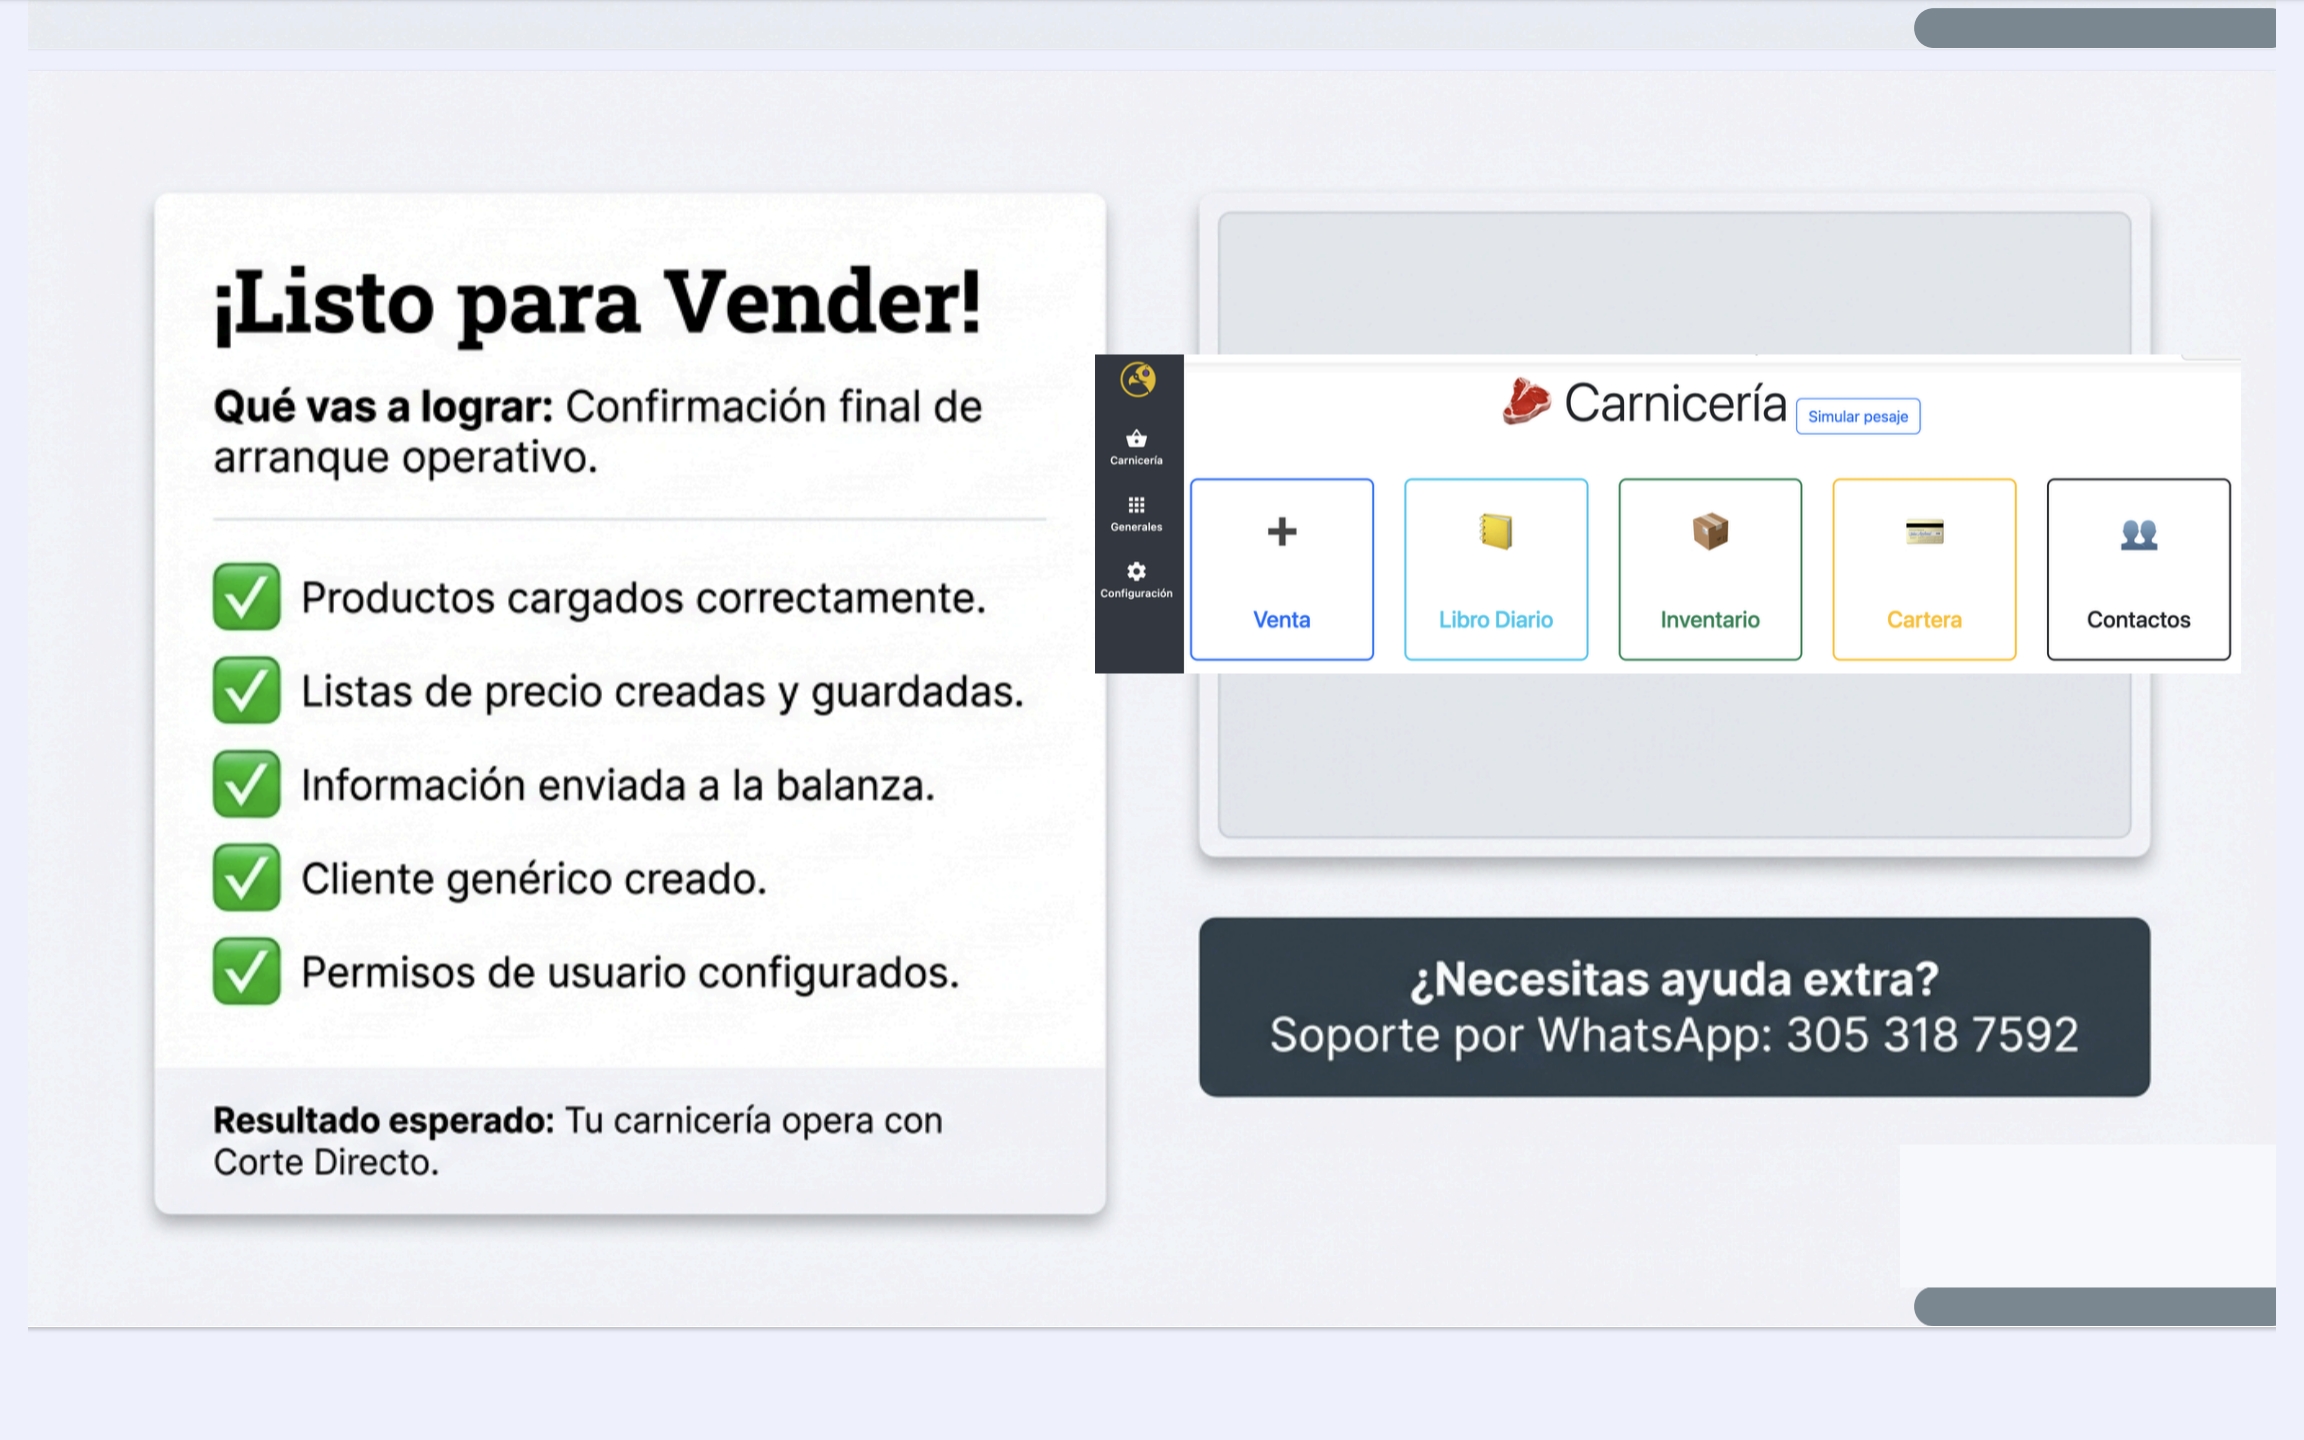
Task: Select the Inventario label
Action: tap(1710, 620)
